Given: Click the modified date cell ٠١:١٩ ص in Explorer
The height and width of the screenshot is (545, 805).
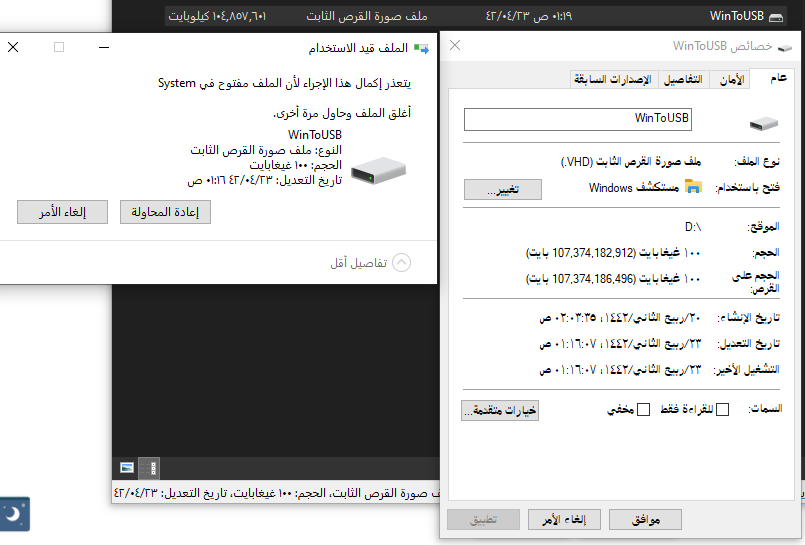Looking at the screenshot, I should pyautogui.click(x=529, y=16).
